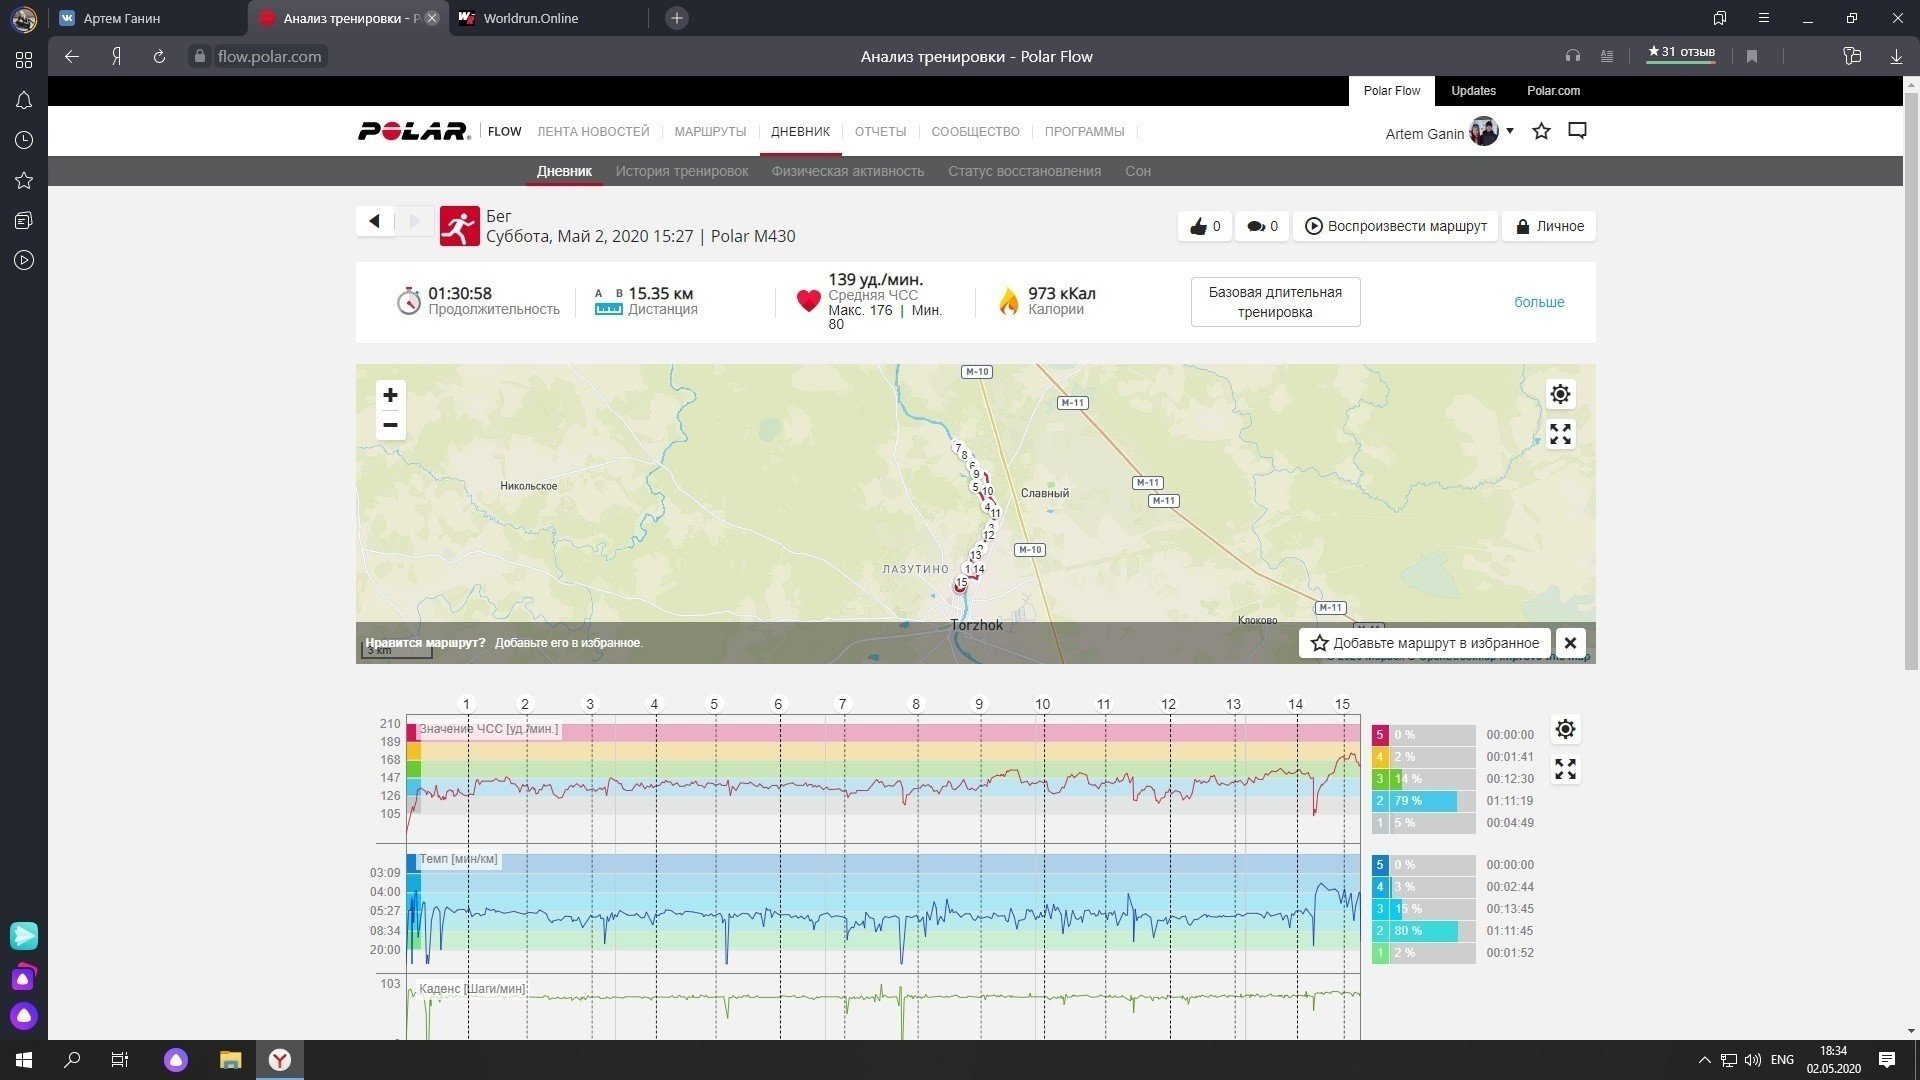The height and width of the screenshot is (1080, 1920).
Task: Open ENG language indicator in tray
Action: point(1782,1060)
